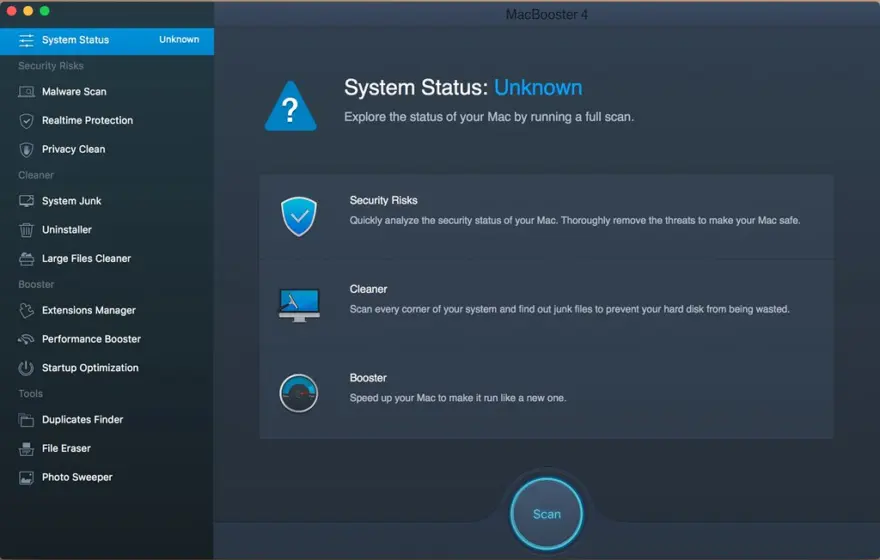
Task: Click the Security Risks blue shield checkmark icon
Action: (x=299, y=216)
